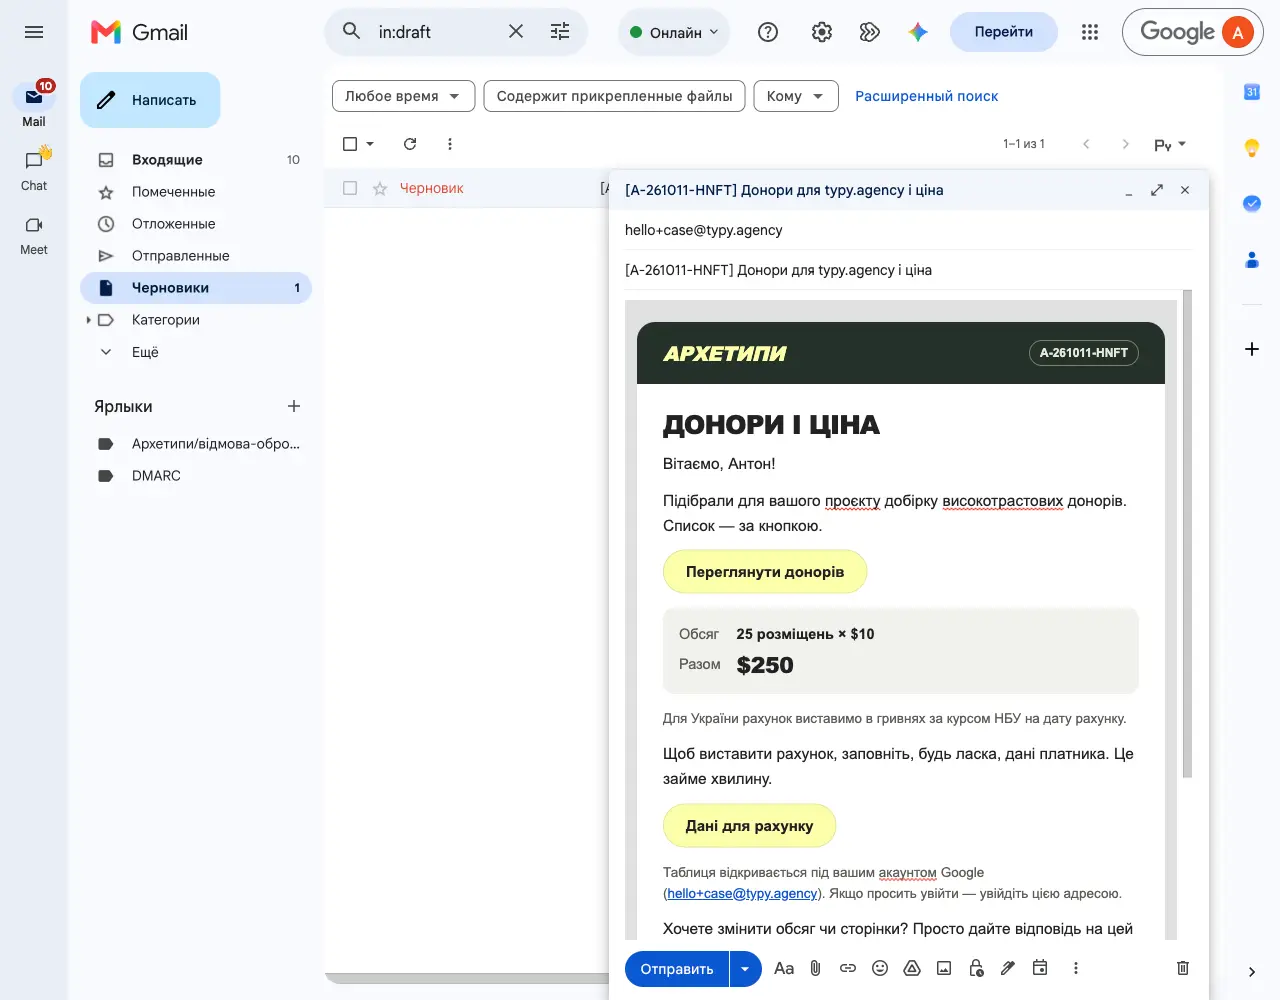Toggle confidential mode lock icon

click(976, 968)
